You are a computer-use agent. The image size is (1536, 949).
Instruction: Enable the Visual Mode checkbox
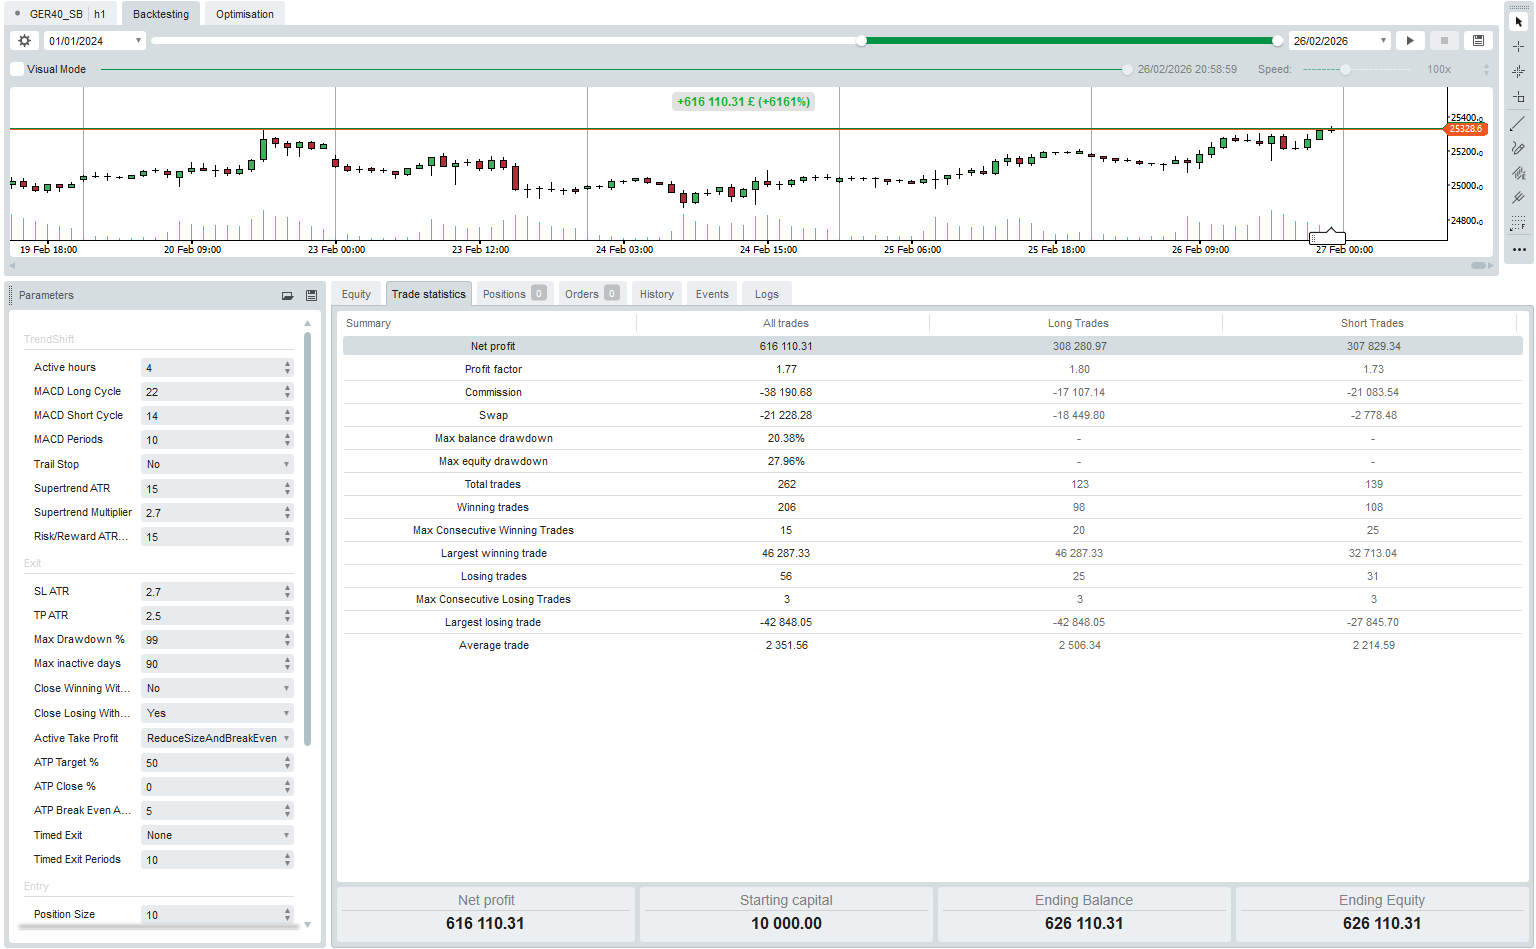(x=17, y=69)
